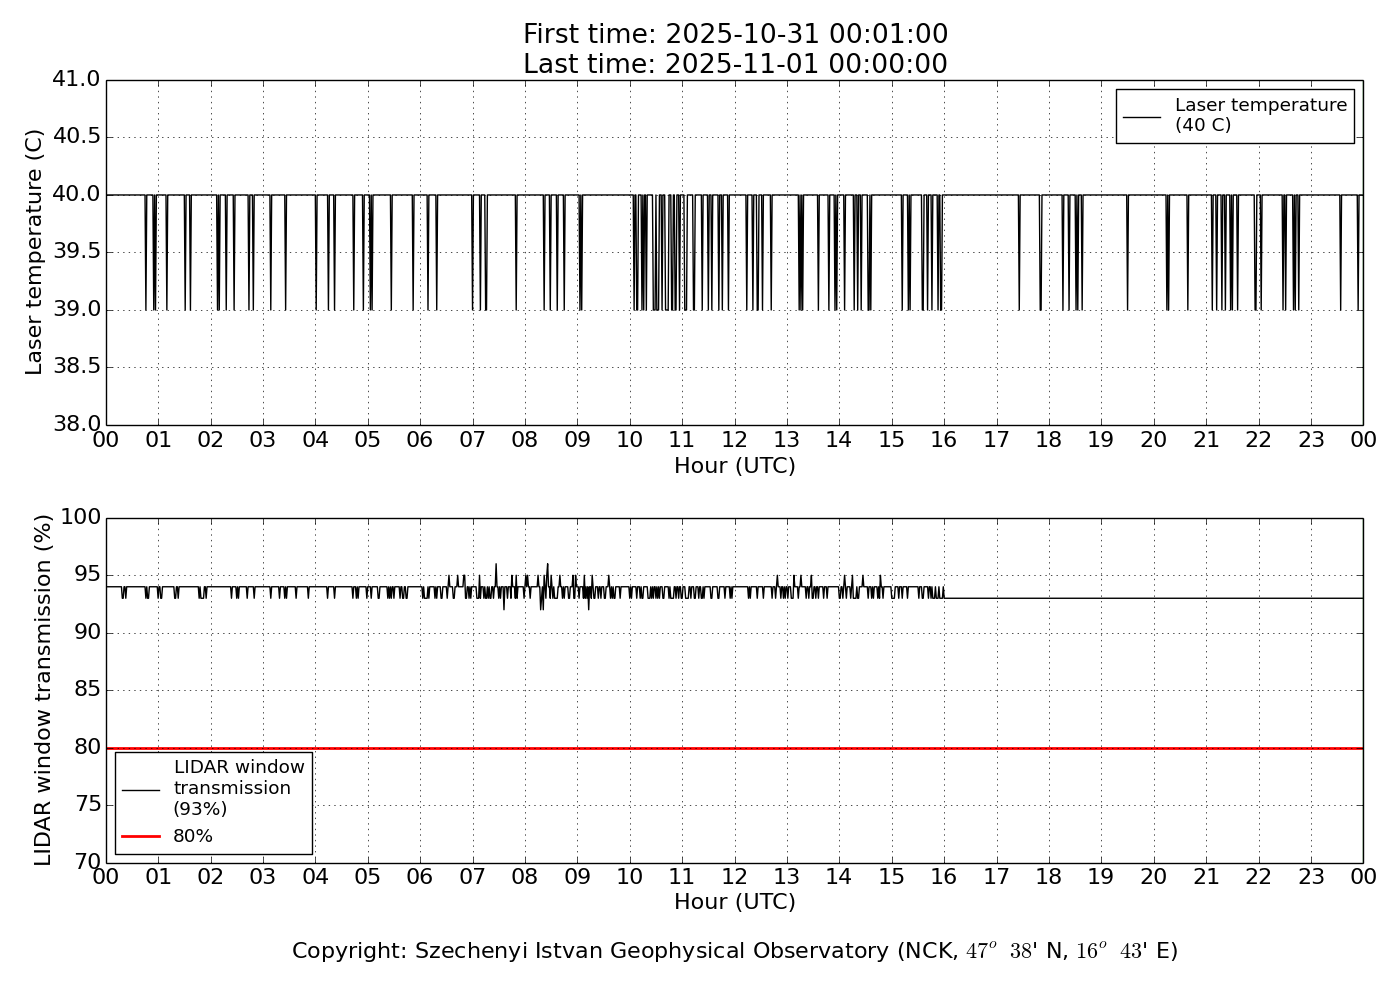Select the Last time 2025-11-01 title line
The image size is (1400, 1000).
tap(735, 65)
